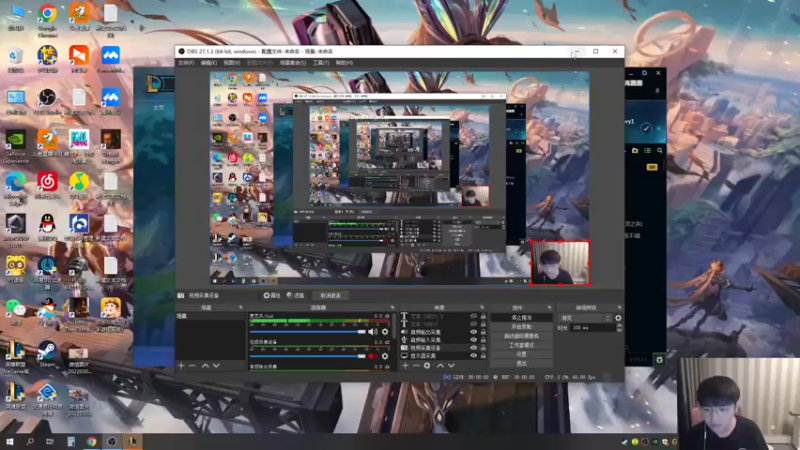Image resolution: width=800 pixels, height=450 pixels.
Task: Open the 帮助(H) menu
Action: pos(344,63)
